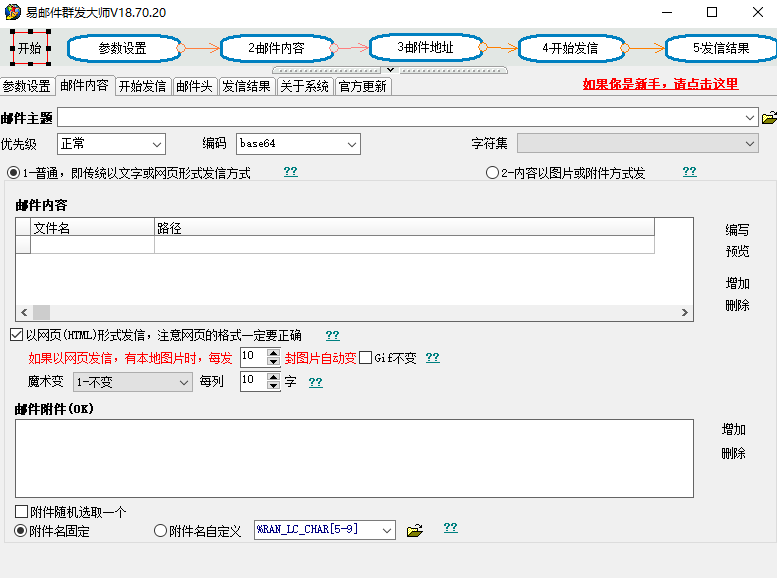
Task: Click the 3邮件地址 workflow bubble
Action: tap(425, 47)
